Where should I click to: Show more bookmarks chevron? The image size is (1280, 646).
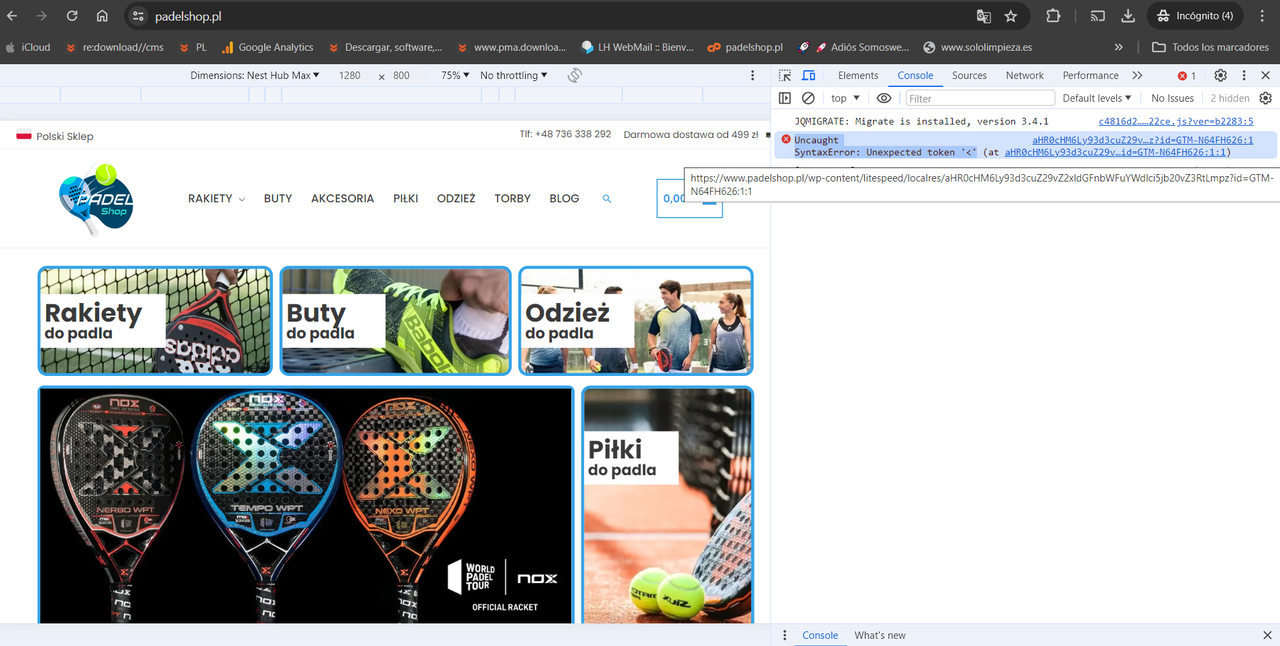[1118, 47]
